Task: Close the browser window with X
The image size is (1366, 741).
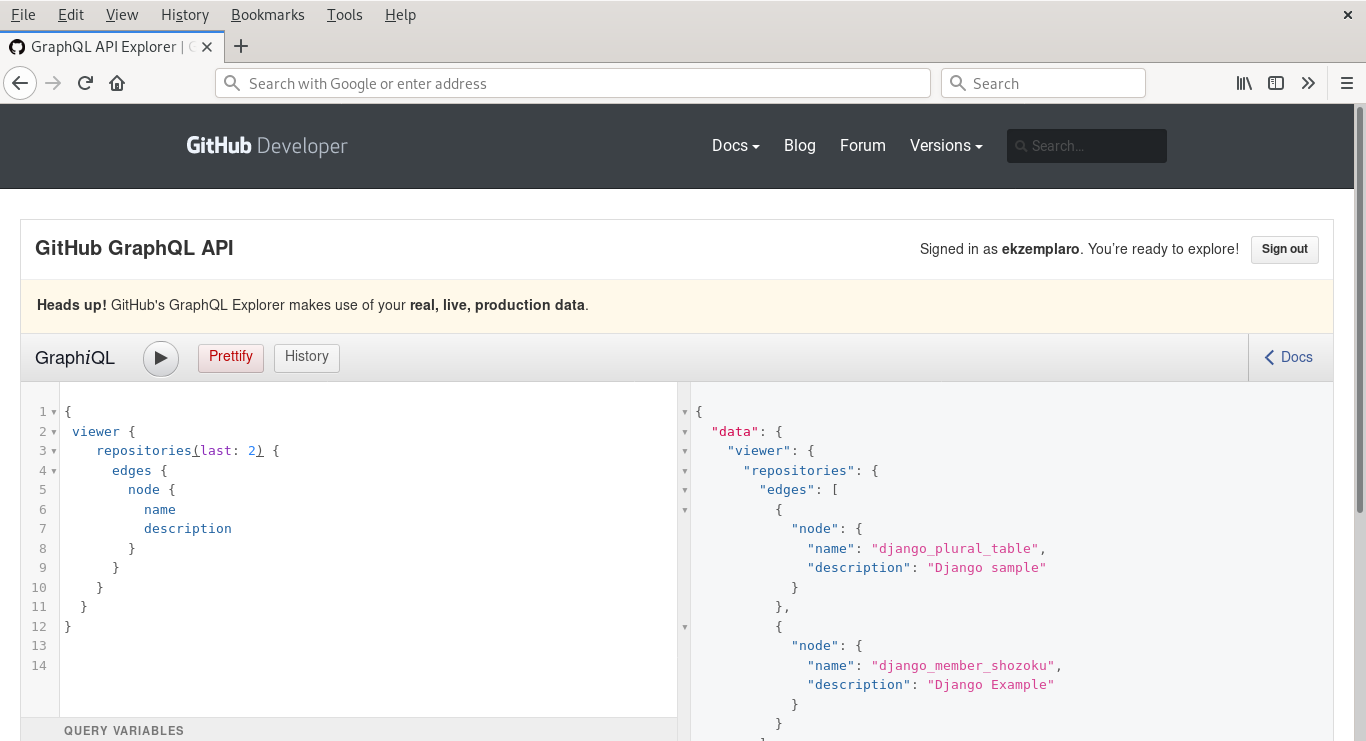Action: 1348,15
